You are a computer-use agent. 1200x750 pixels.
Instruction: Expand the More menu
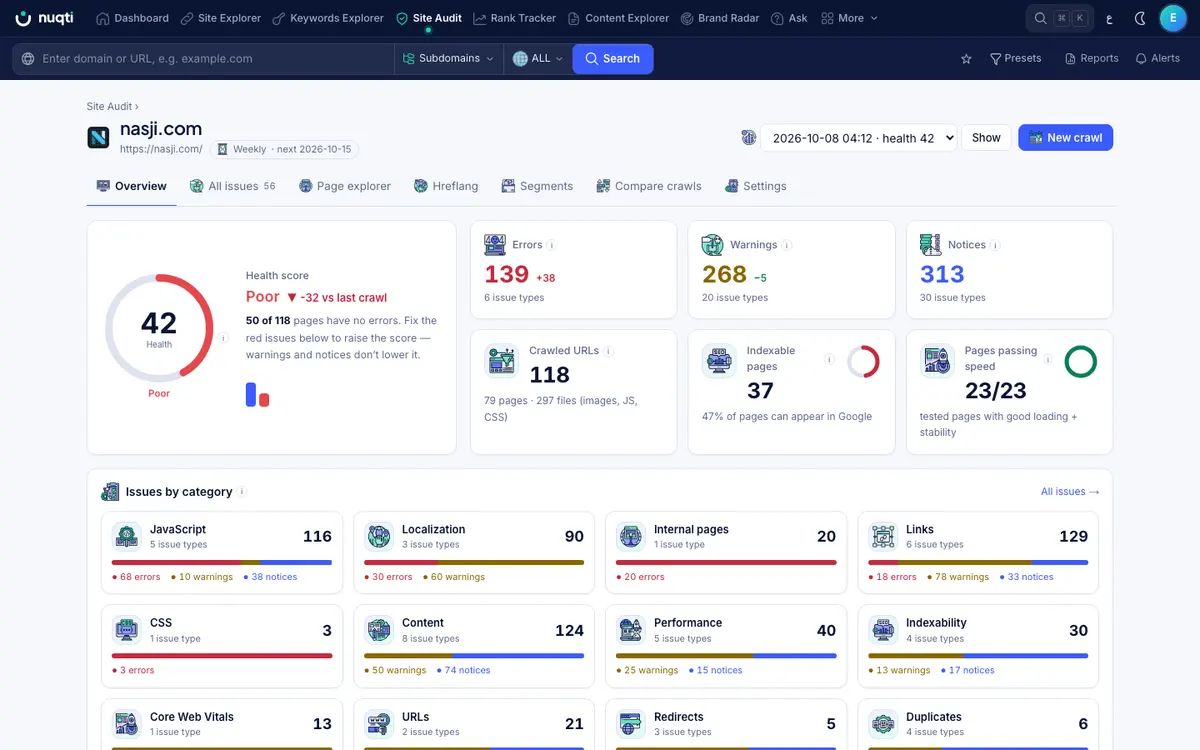point(849,18)
